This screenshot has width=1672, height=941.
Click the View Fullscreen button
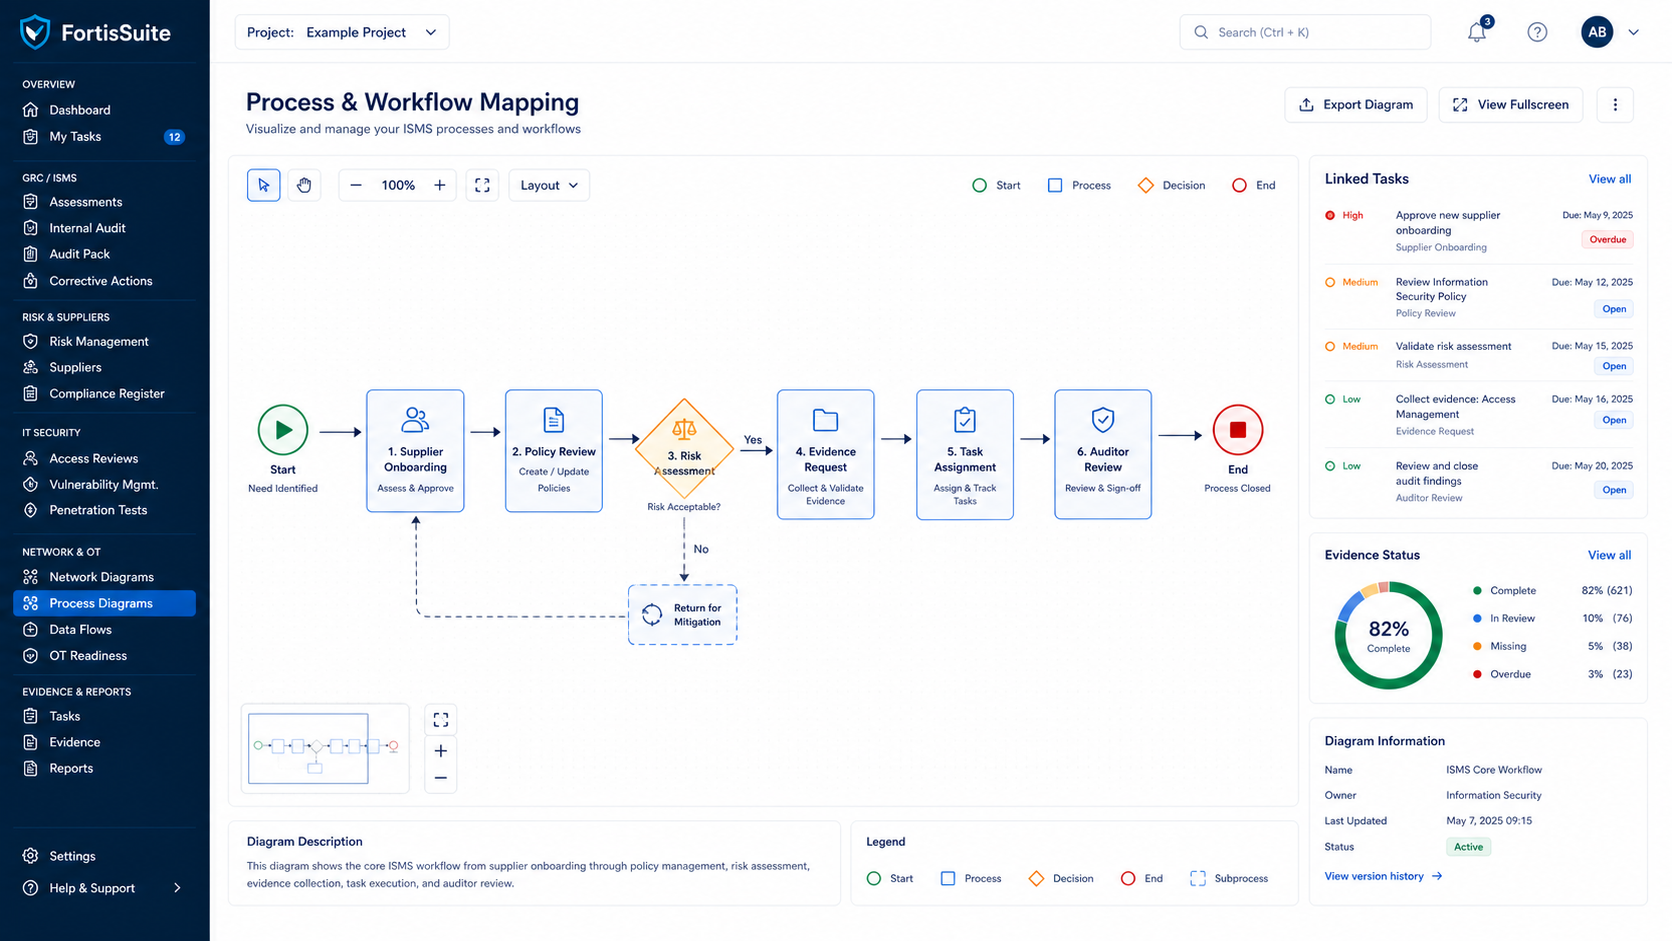click(x=1511, y=105)
